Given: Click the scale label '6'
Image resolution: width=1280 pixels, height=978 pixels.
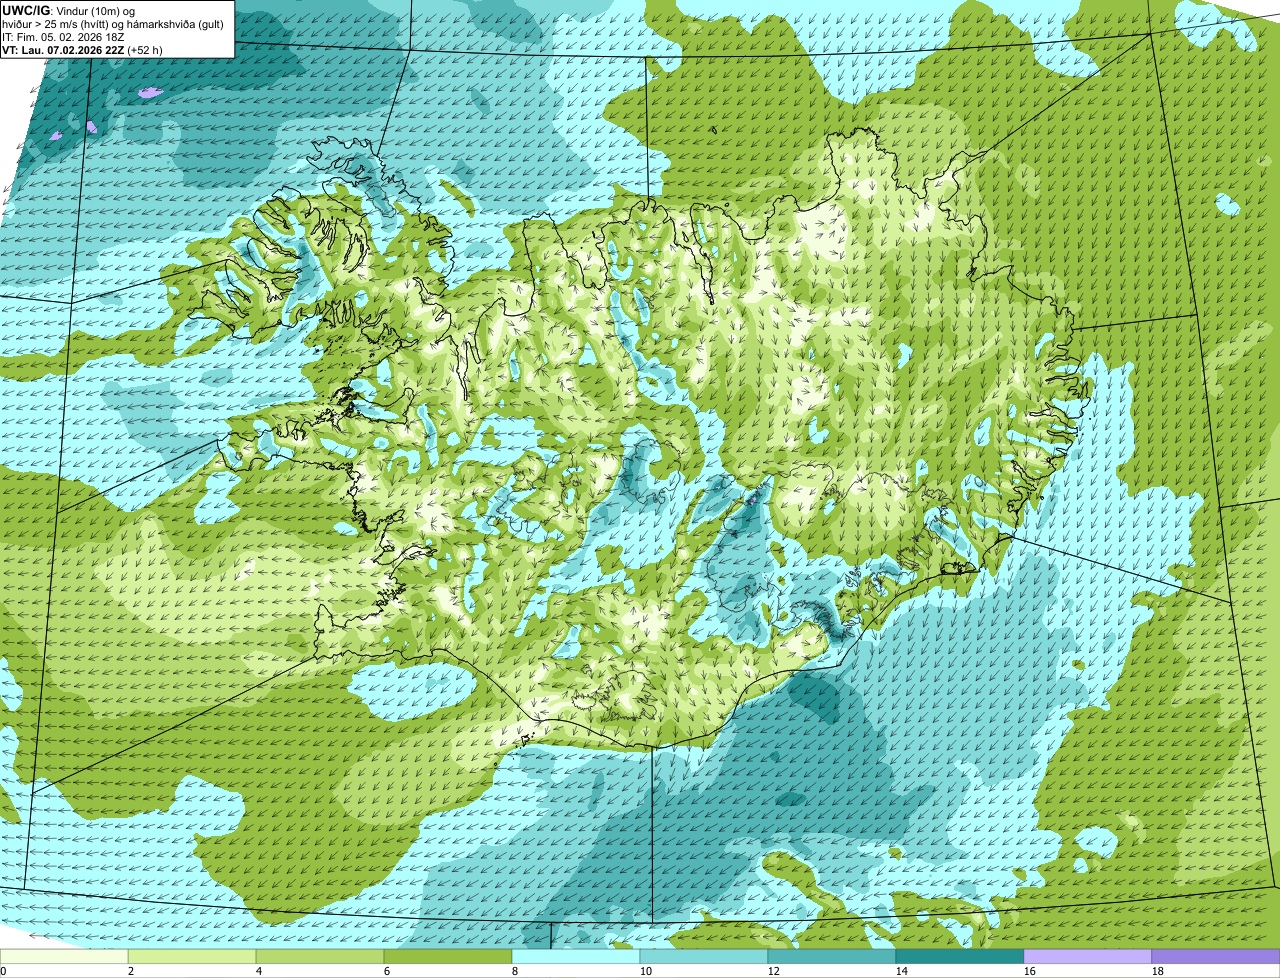Looking at the screenshot, I should point(387,971).
